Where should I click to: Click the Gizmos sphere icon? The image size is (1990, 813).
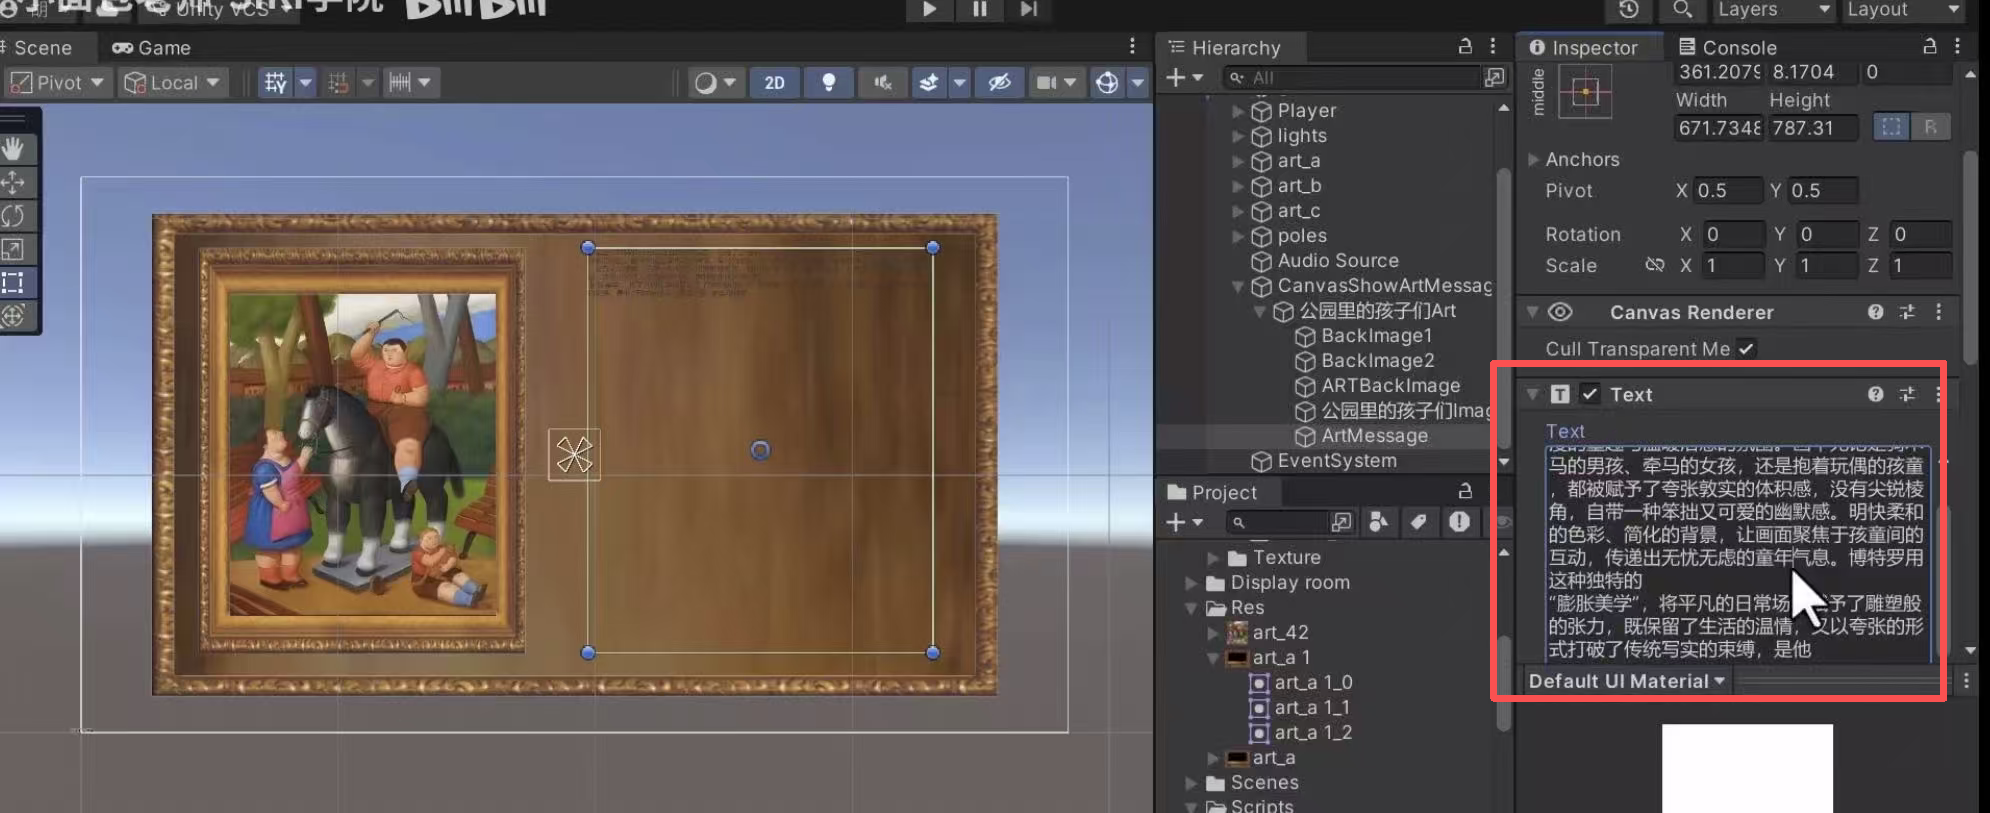tap(1107, 83)
